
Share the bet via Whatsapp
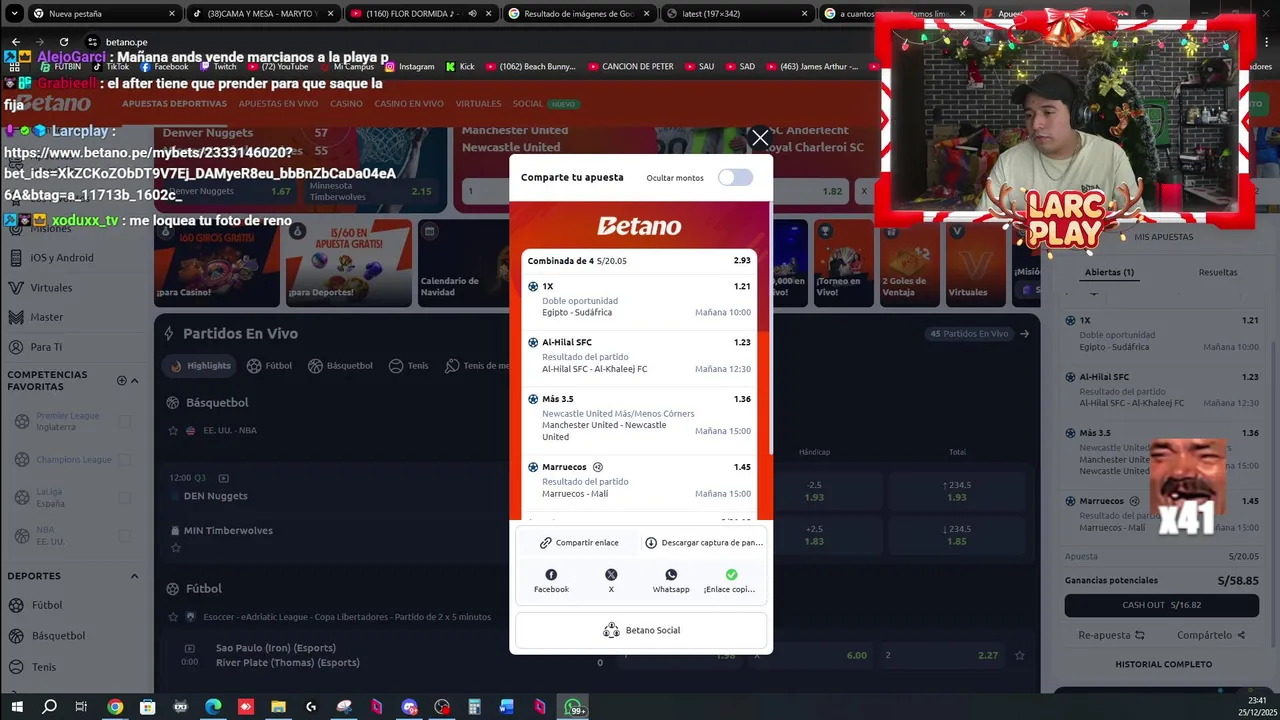point(671,581)
